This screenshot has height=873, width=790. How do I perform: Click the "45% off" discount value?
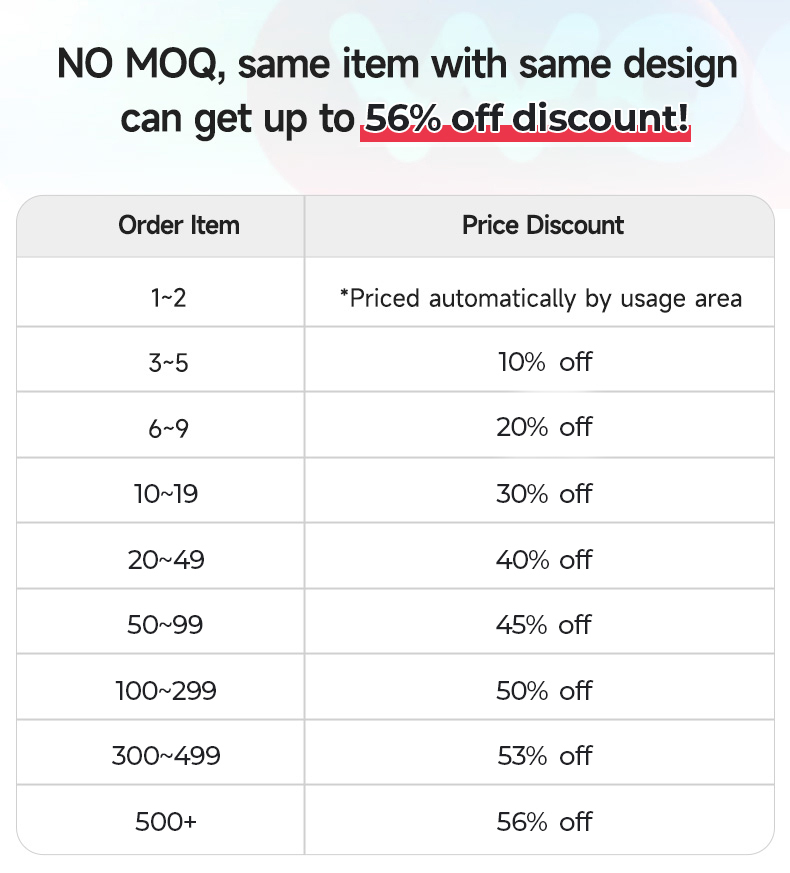[x=544, y=625]
